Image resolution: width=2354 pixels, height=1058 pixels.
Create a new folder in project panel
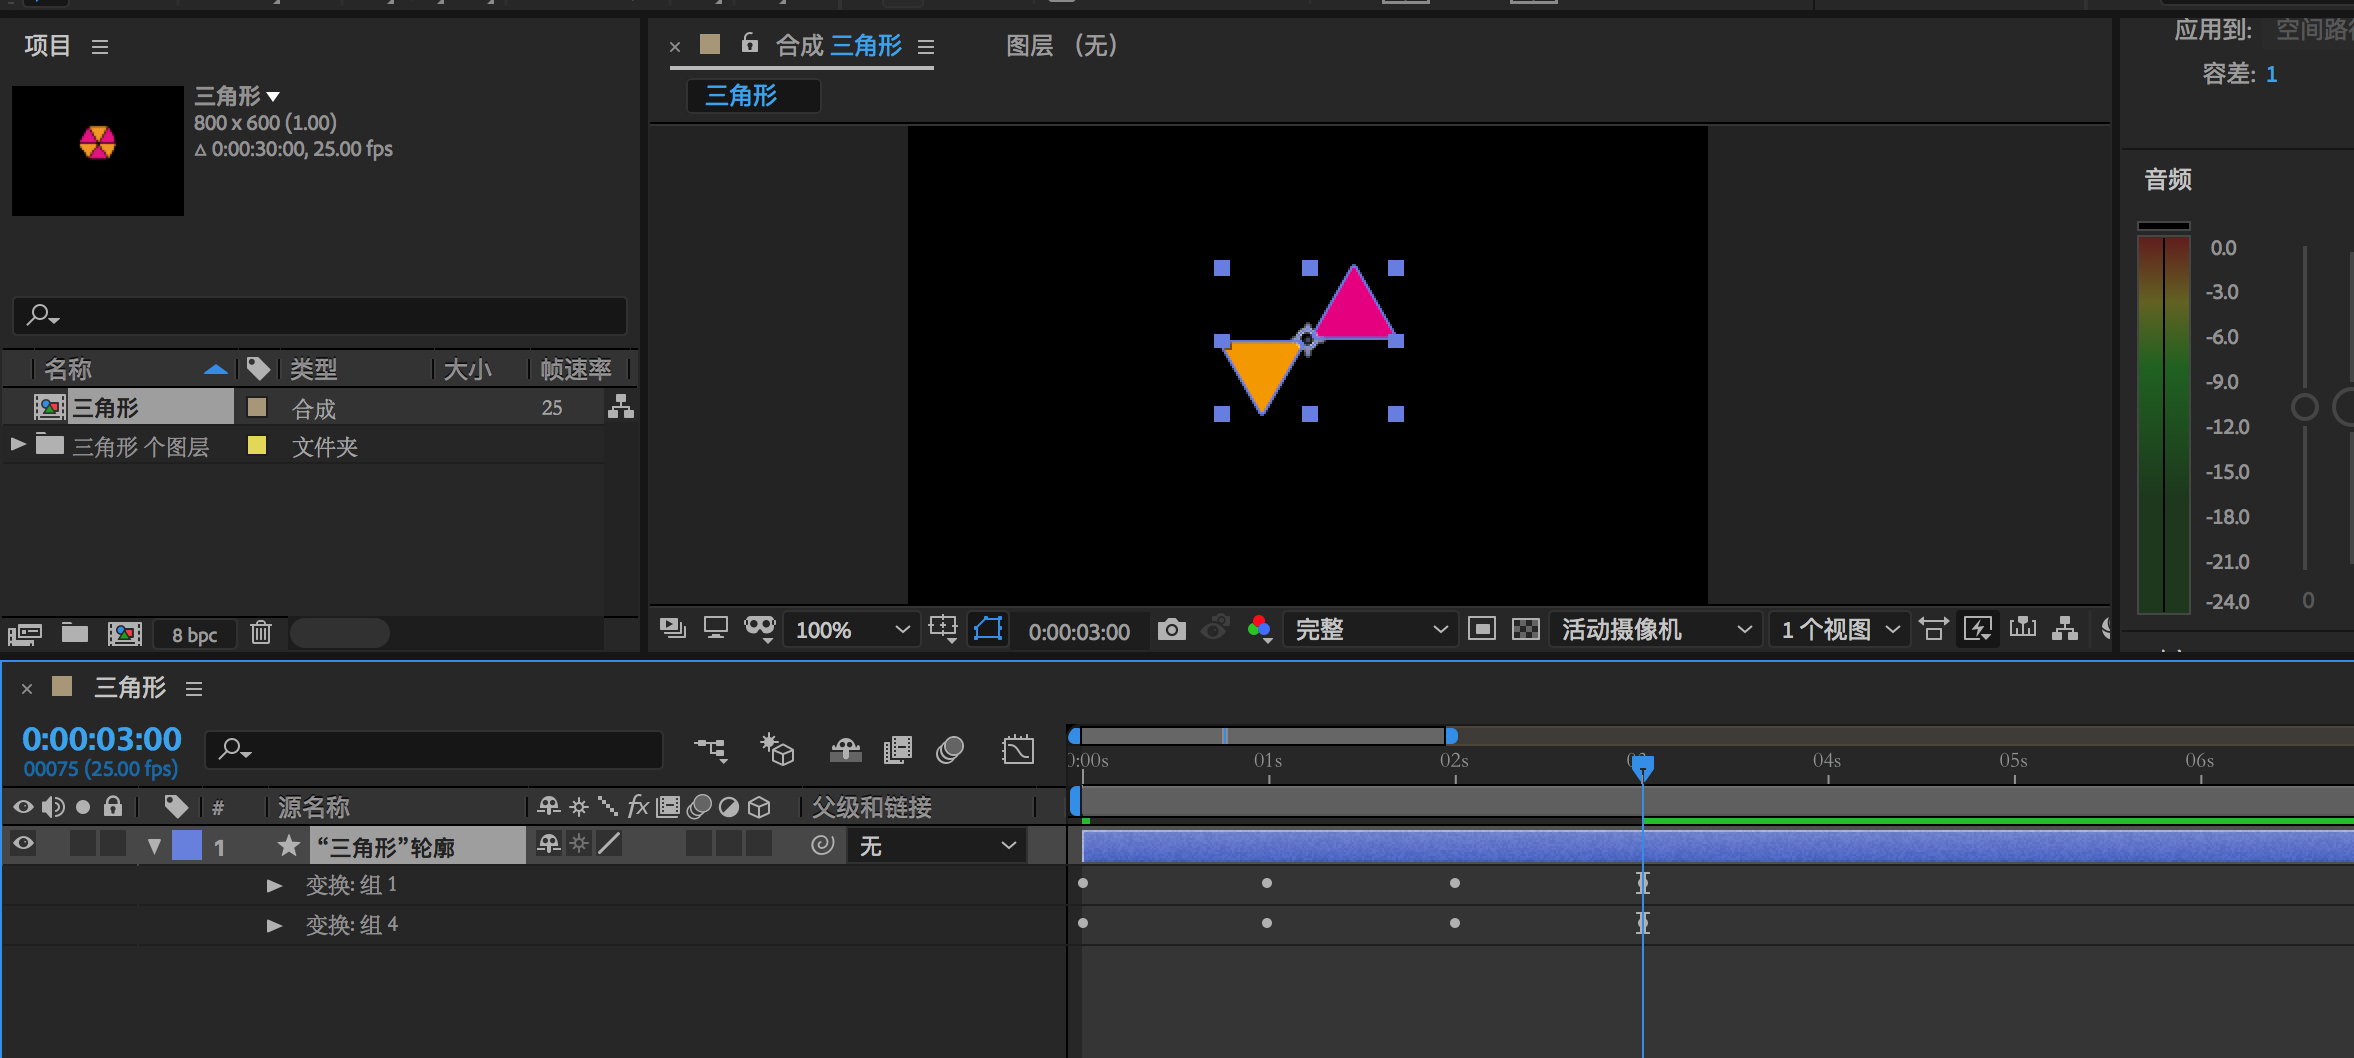[75, 633]
